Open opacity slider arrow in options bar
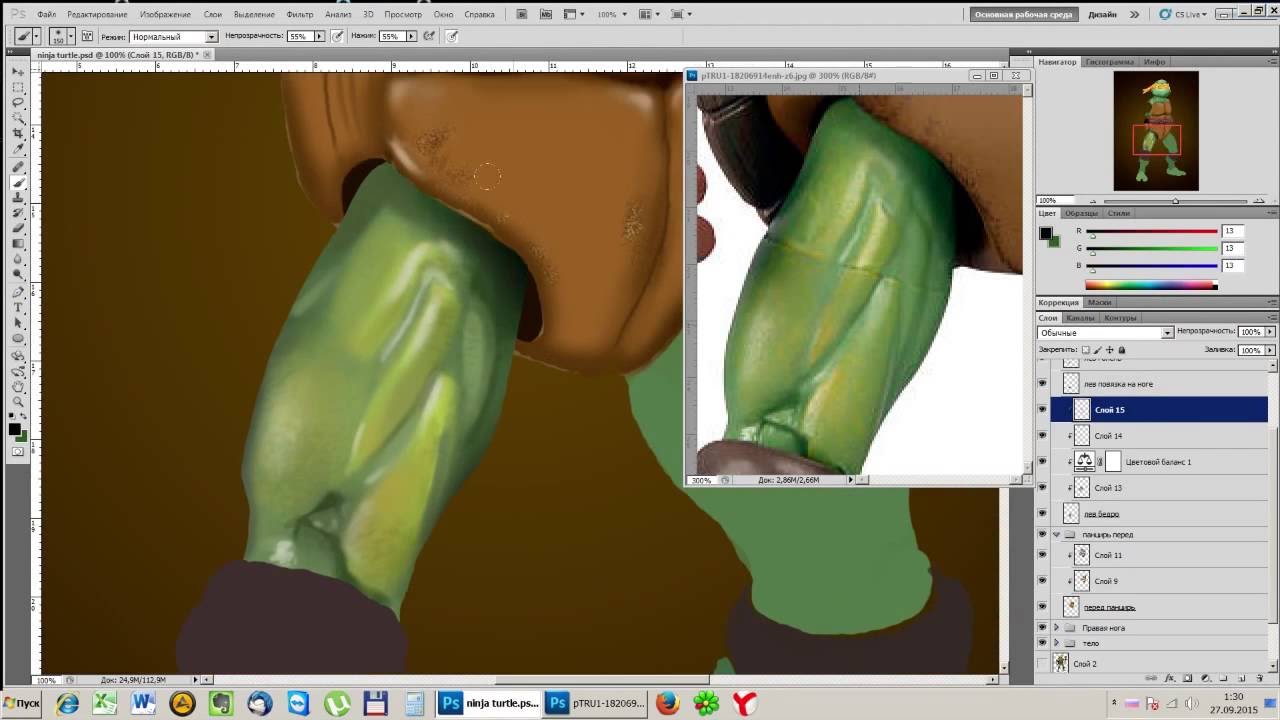The image size is (1280, 720). point(319,36)
